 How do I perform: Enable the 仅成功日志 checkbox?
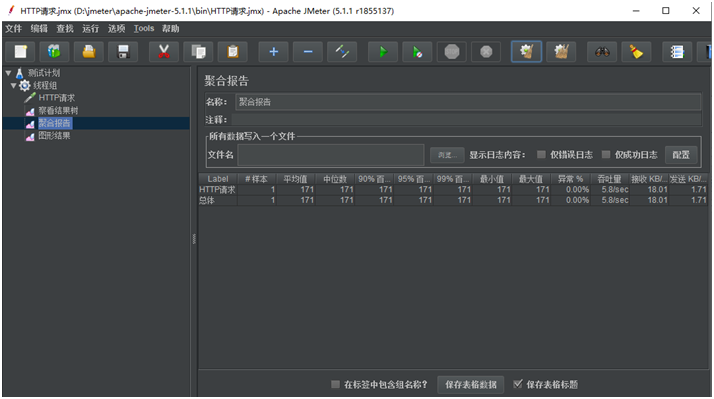coord(606,154)
